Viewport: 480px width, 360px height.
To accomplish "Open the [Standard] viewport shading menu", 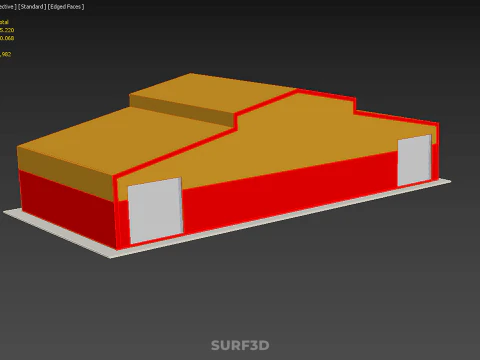I will 32,7.
